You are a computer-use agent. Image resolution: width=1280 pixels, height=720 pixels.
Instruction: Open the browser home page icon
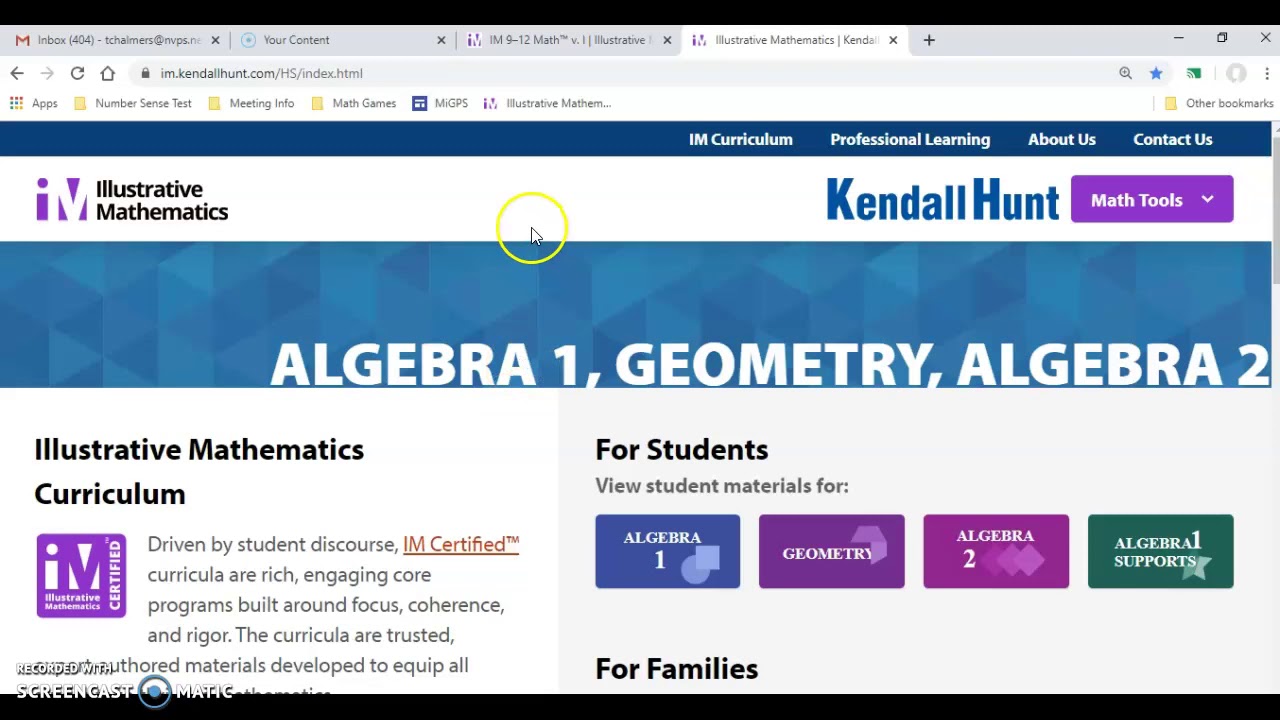pos(108,73)
